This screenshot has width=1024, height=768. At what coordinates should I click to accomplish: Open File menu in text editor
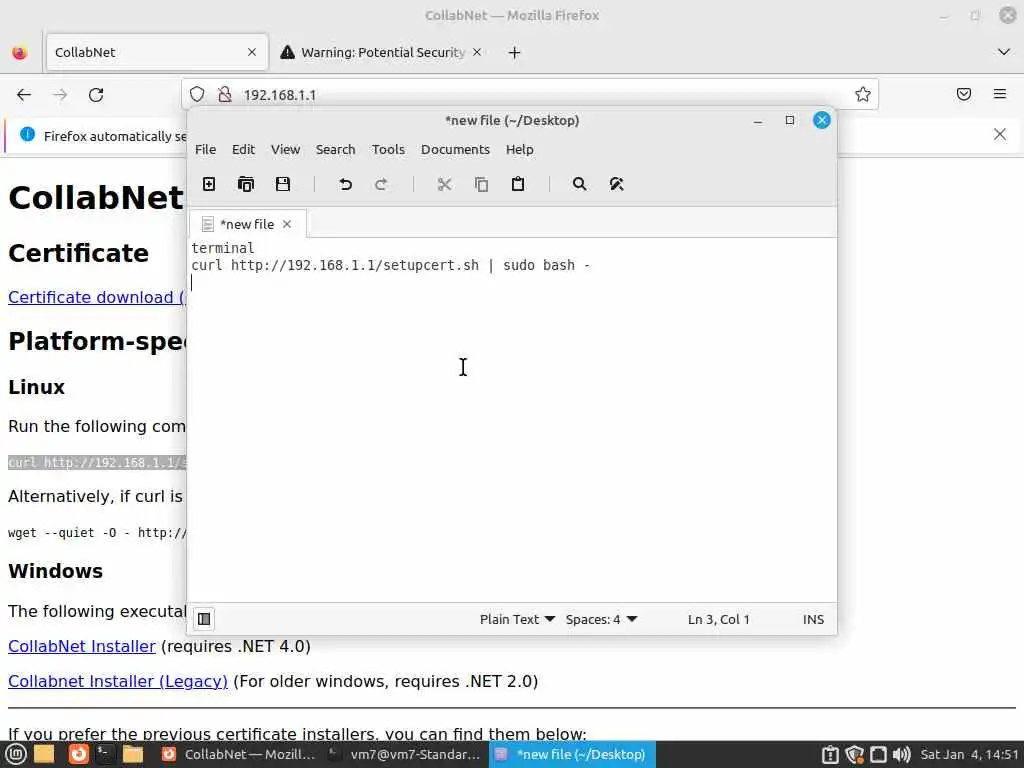(x=205, y=150)
